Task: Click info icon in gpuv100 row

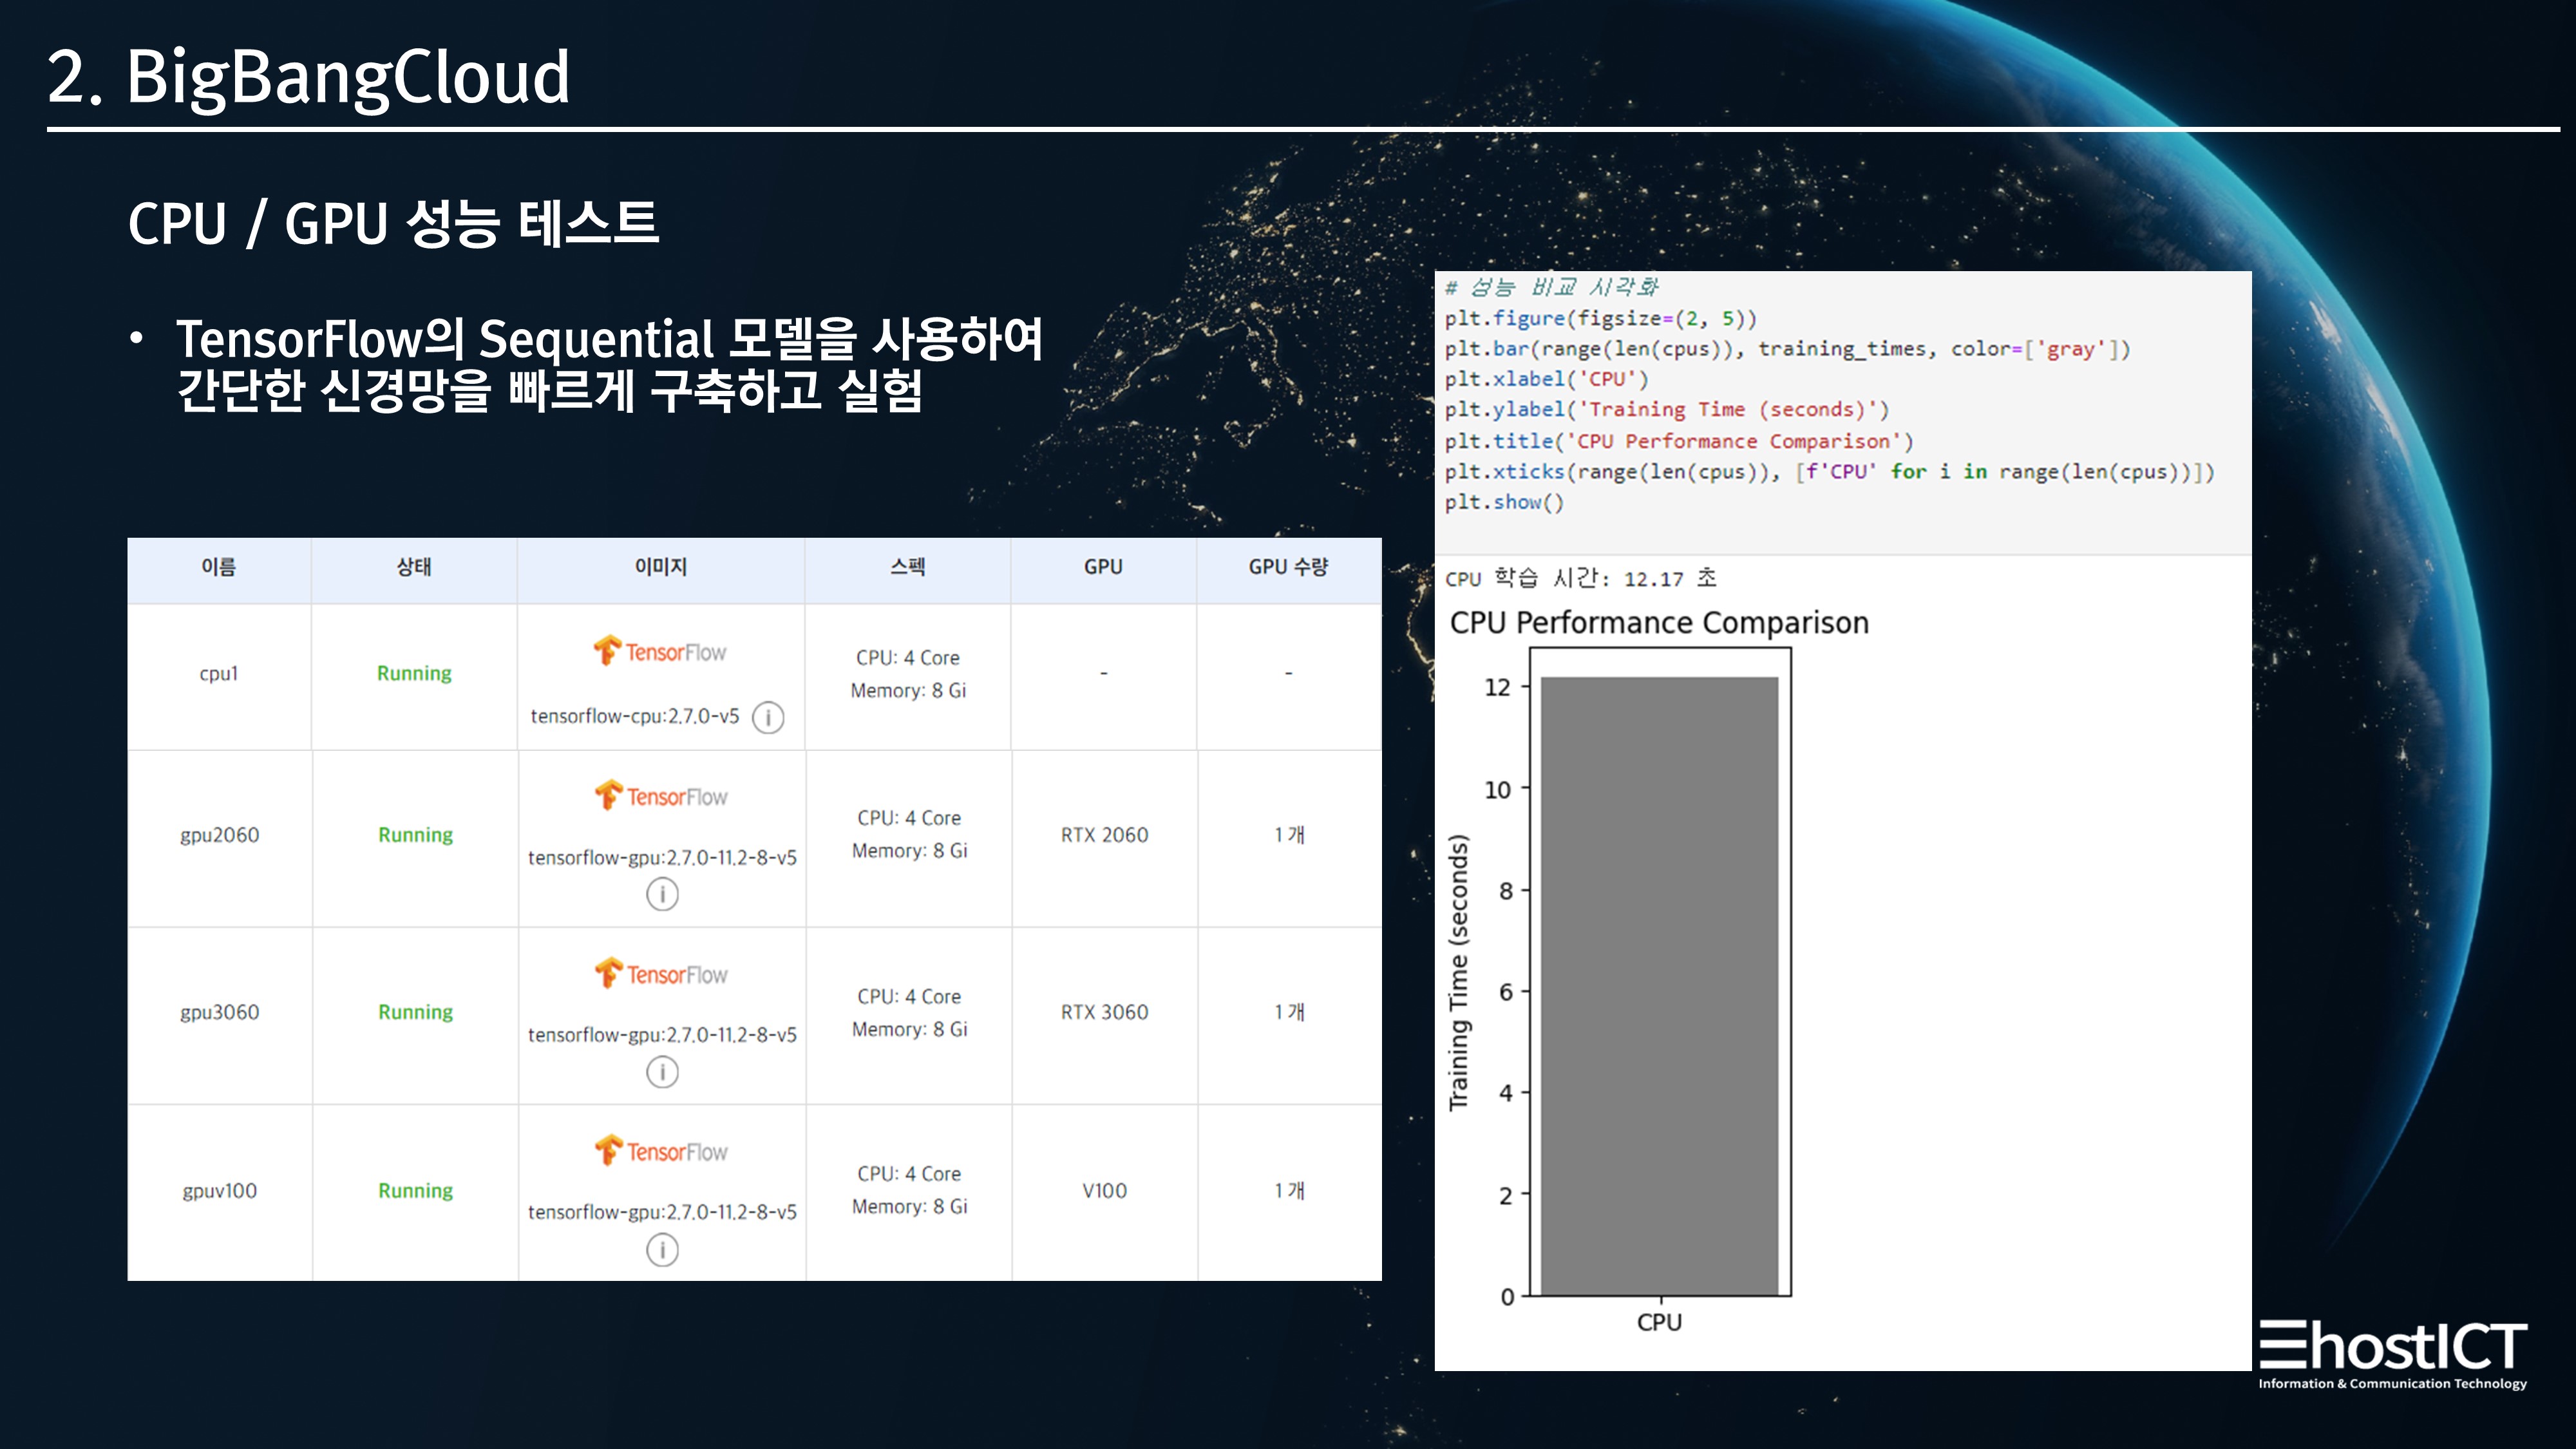Action: [x=662, y=1250]
